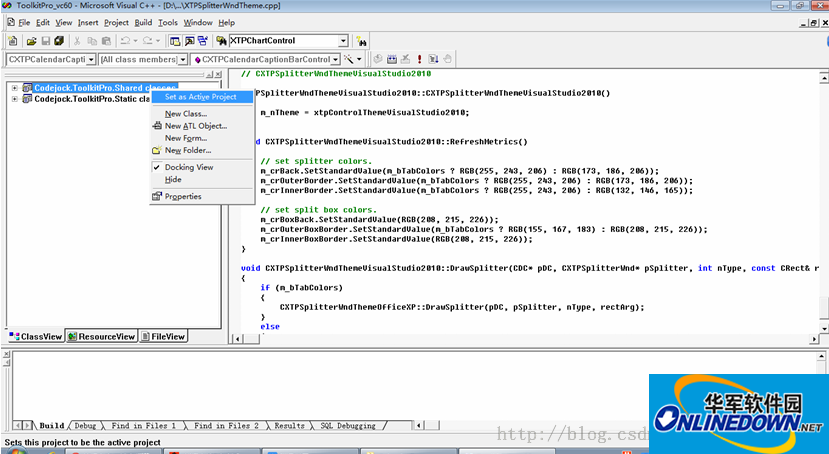Open the Help menu
The width and height of the screenshot is (829, 454).
pos(226,23)
